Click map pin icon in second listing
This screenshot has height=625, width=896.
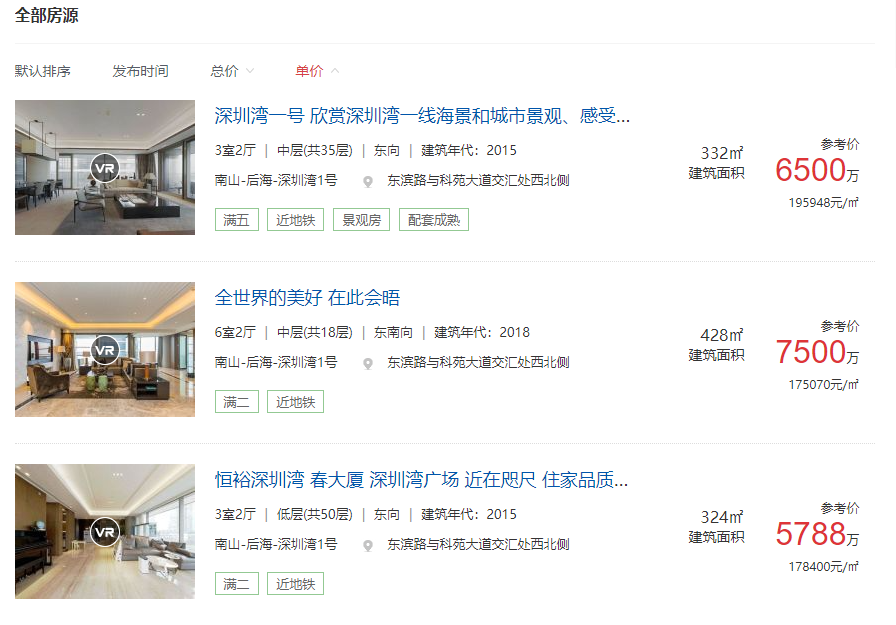point(368,363)
